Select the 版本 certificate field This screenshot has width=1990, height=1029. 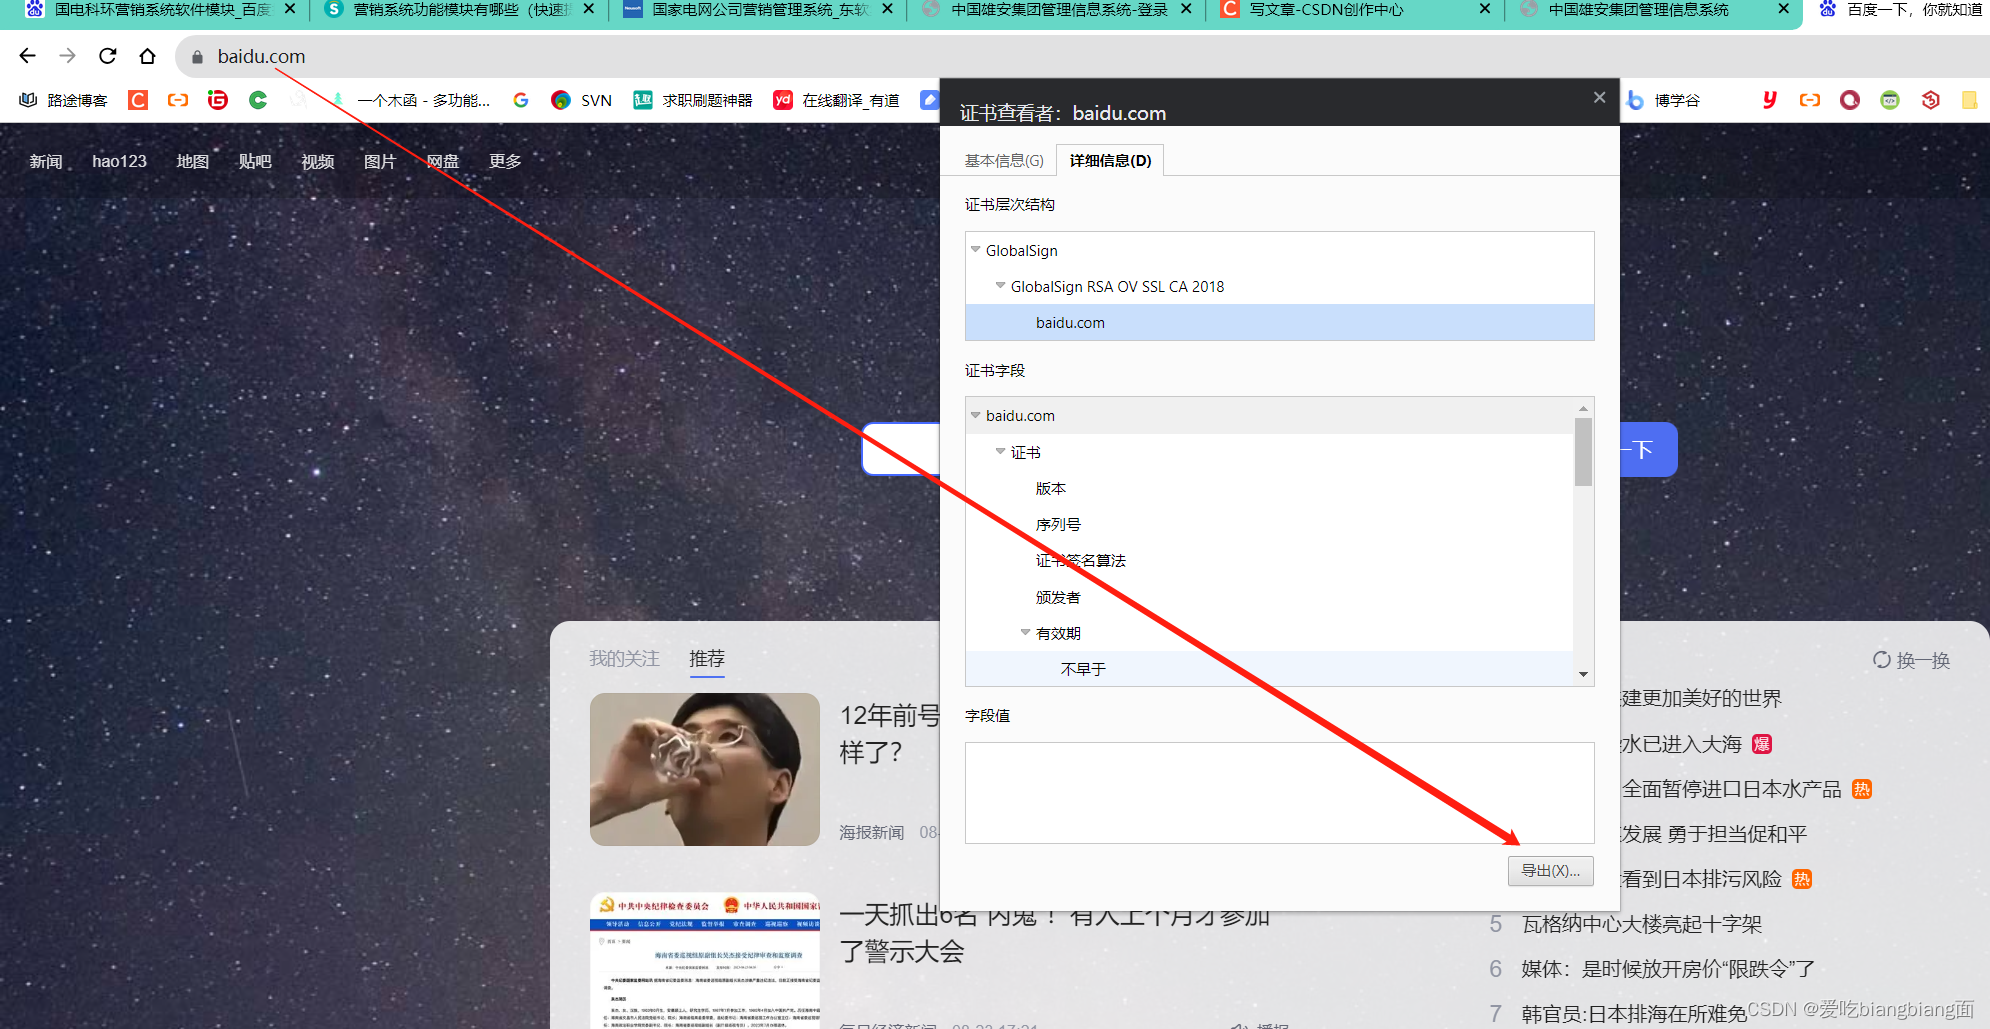coord(1051,488)
